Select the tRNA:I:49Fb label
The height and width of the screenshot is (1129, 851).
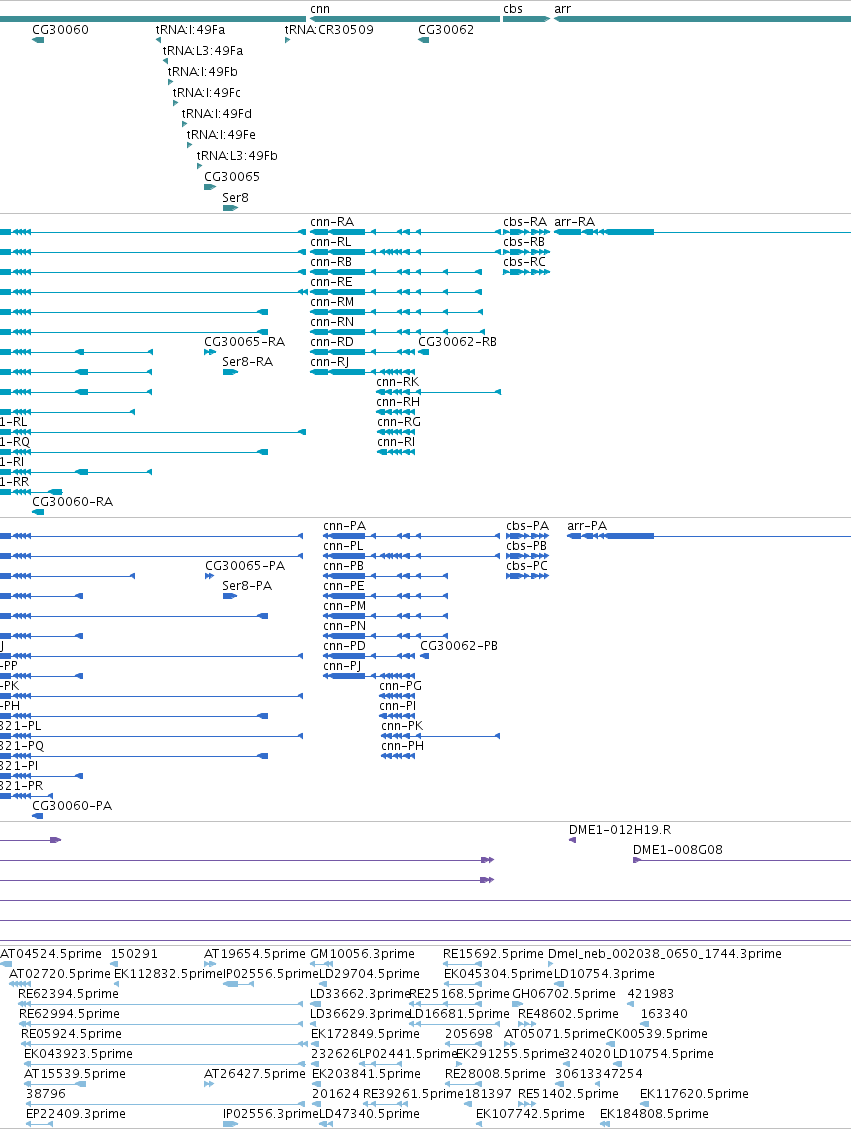point(202,71)
